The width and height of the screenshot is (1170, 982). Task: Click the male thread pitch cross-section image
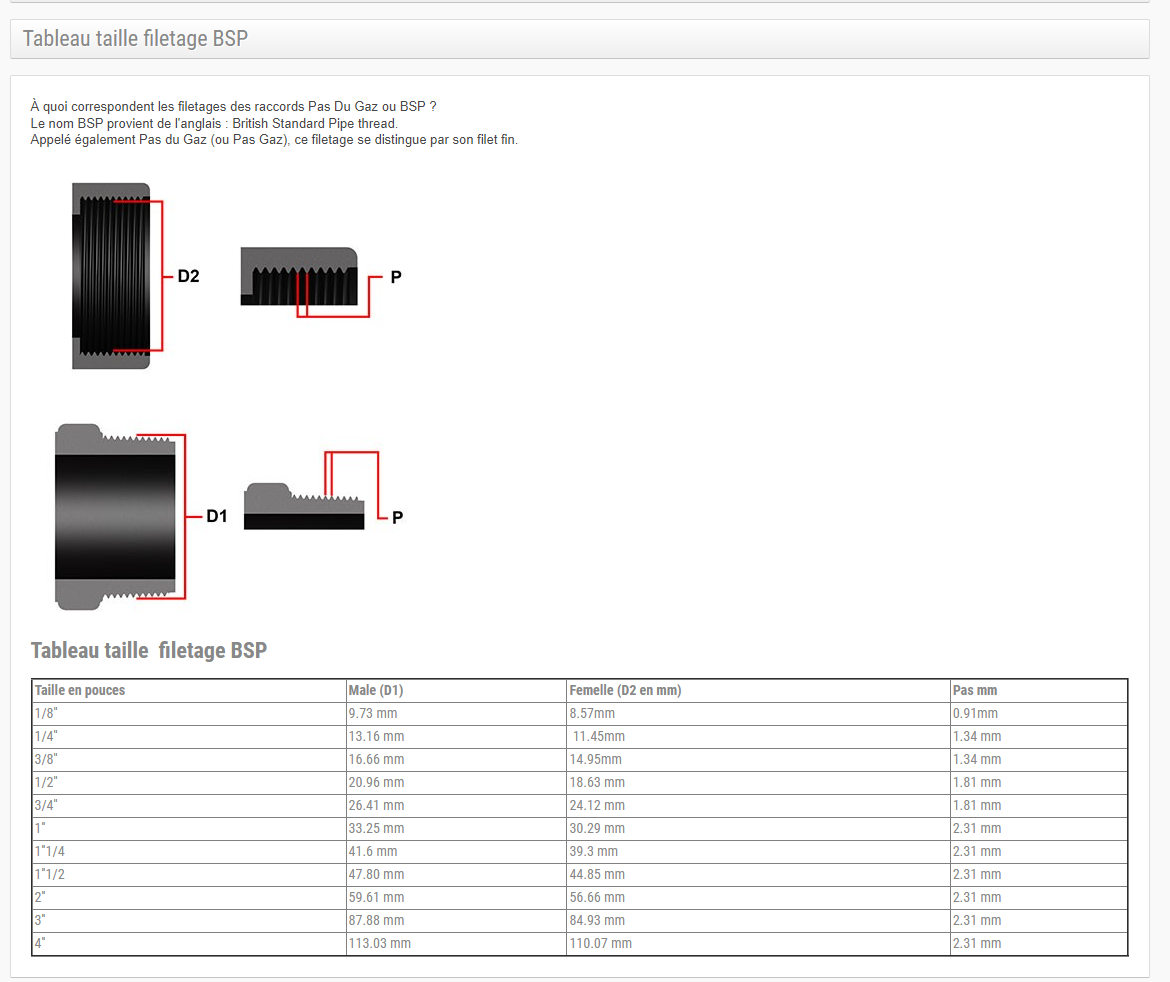304,506
